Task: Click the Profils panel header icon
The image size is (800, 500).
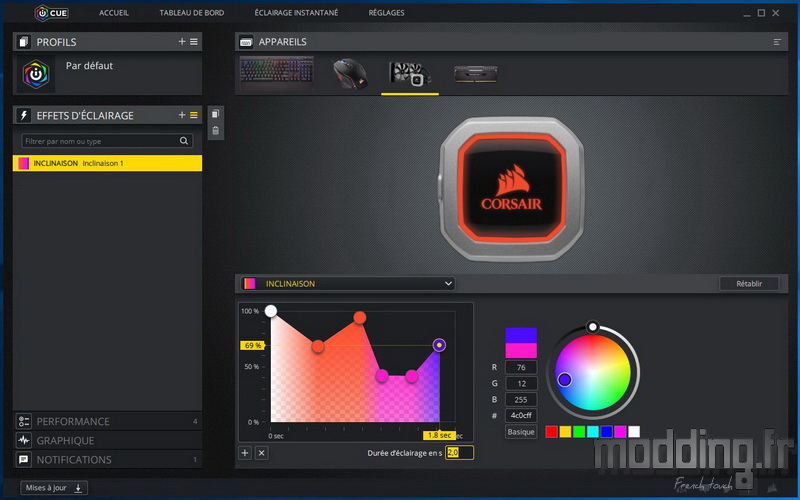Action: pos(23,42)
